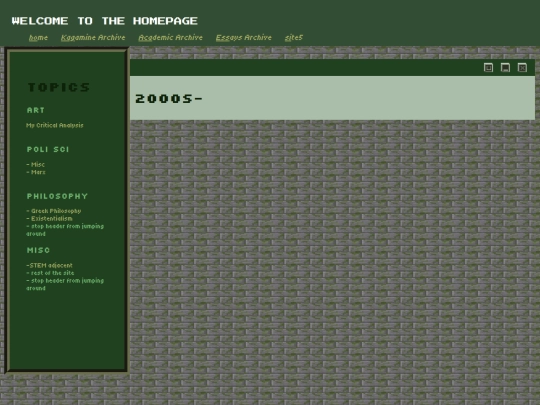The height and width of the screenshot is (405, 540).
Task: Click 'stop header from jumping around' under Philosophy
Action: tap(65, 230)
